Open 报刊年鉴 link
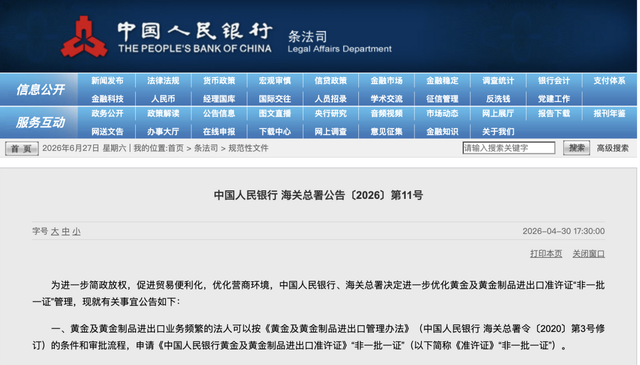This screenshot has width=640, height=365. pyautogui.click(x=609, y=114)
